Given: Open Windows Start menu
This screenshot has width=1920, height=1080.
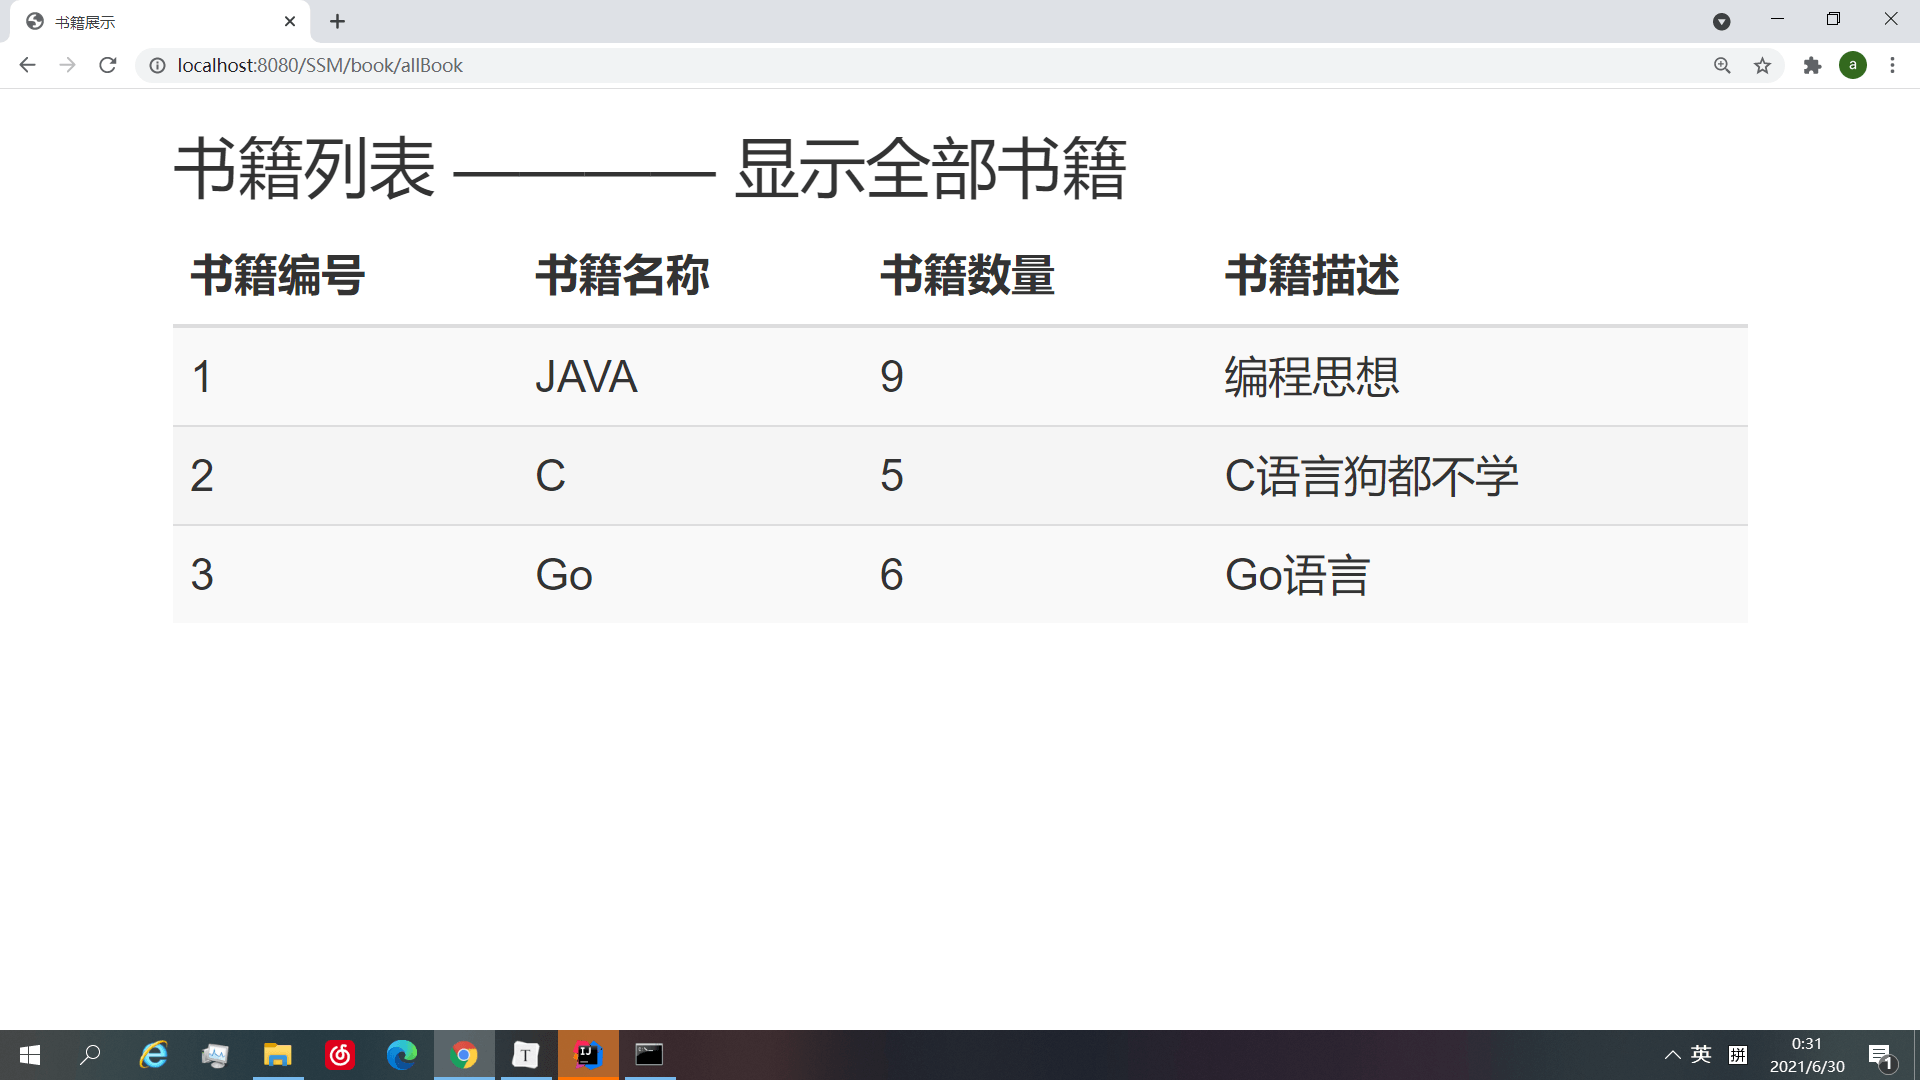Looking at the screenshot, I should pos(30,1055).
